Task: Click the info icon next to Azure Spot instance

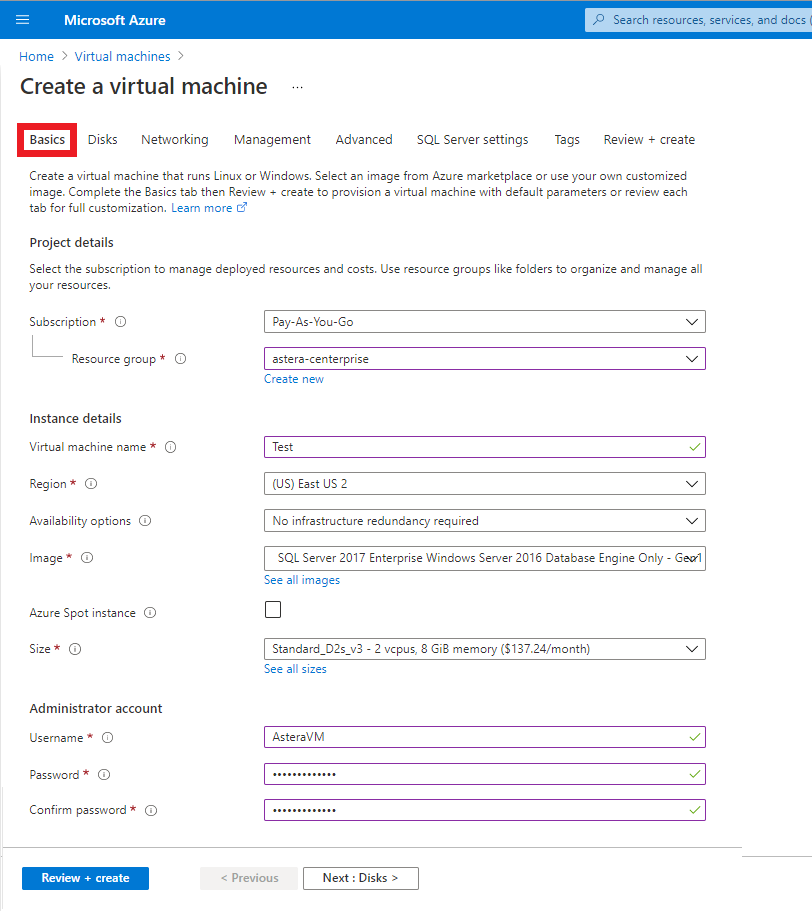Action: click(150, 613)
